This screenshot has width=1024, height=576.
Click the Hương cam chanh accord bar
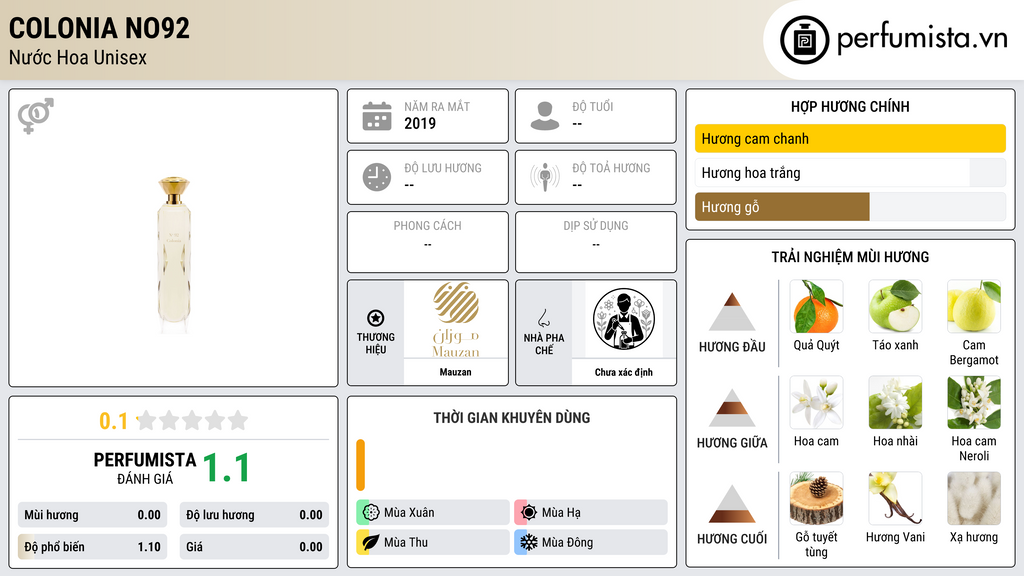click(850, 138)
